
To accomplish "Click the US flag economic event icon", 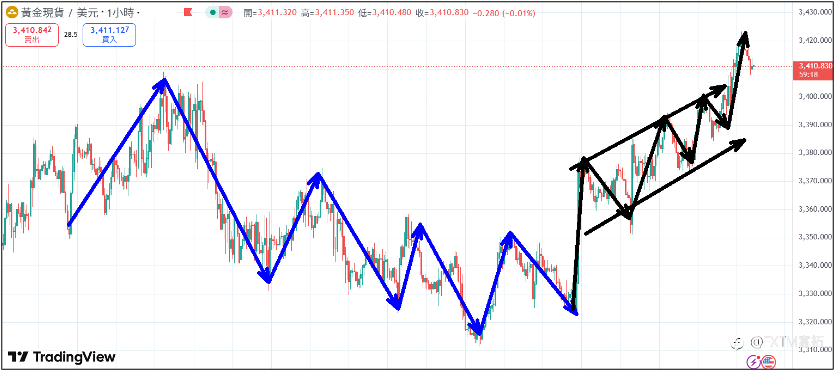I will [x=768, y=362].
